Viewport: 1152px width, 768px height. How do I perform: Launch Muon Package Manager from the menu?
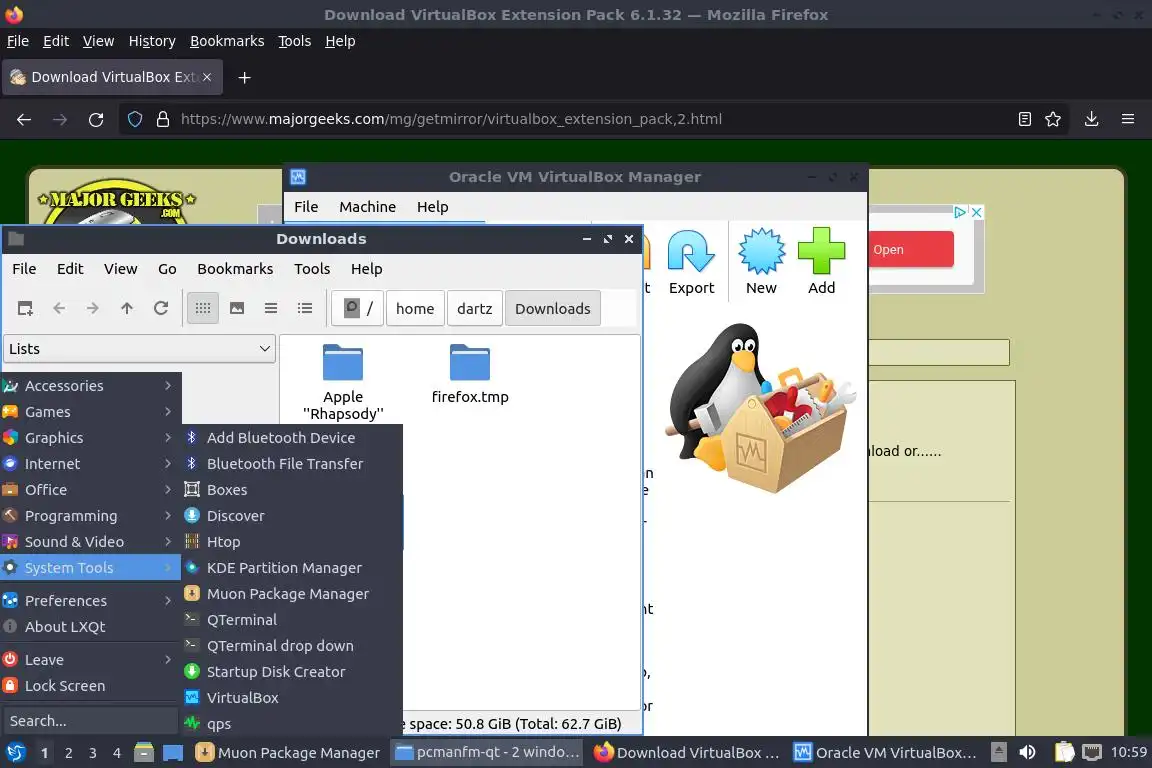pyautogui.click(x=292, y=594)
